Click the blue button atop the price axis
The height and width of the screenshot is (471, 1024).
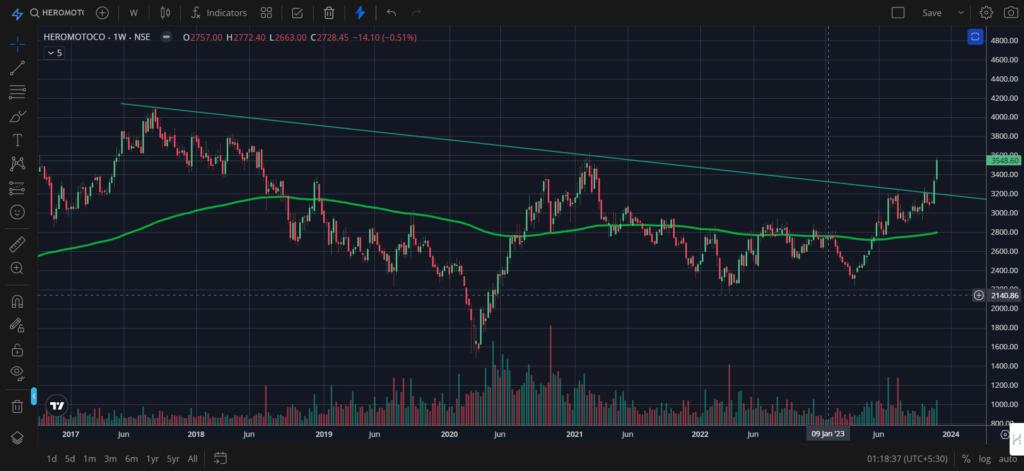[975, 37]
